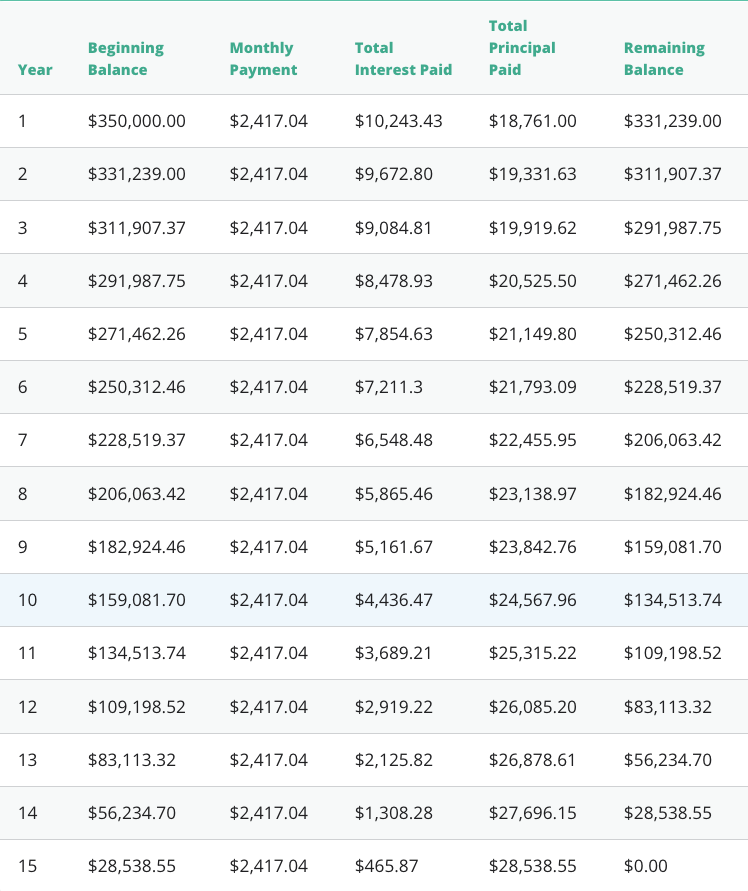Click the Beginning Balance column header
The image size is (748, 891).
[x=125, y=59]
